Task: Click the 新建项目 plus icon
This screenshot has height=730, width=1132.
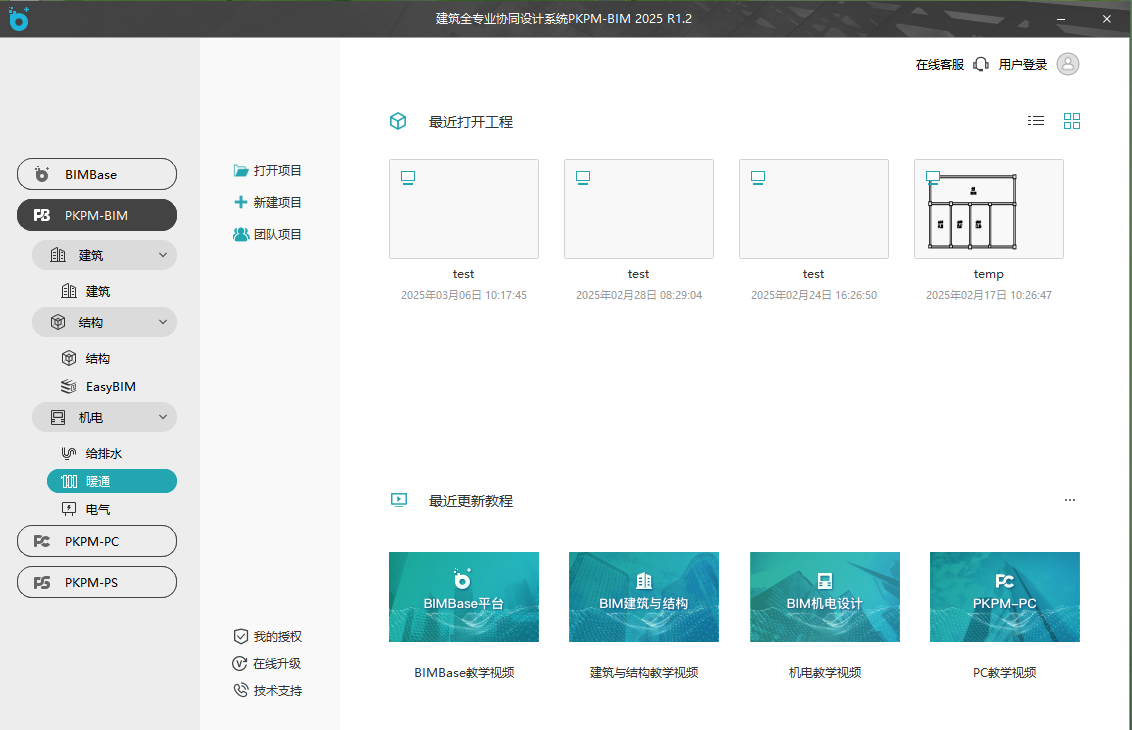Action: [241, 202]
